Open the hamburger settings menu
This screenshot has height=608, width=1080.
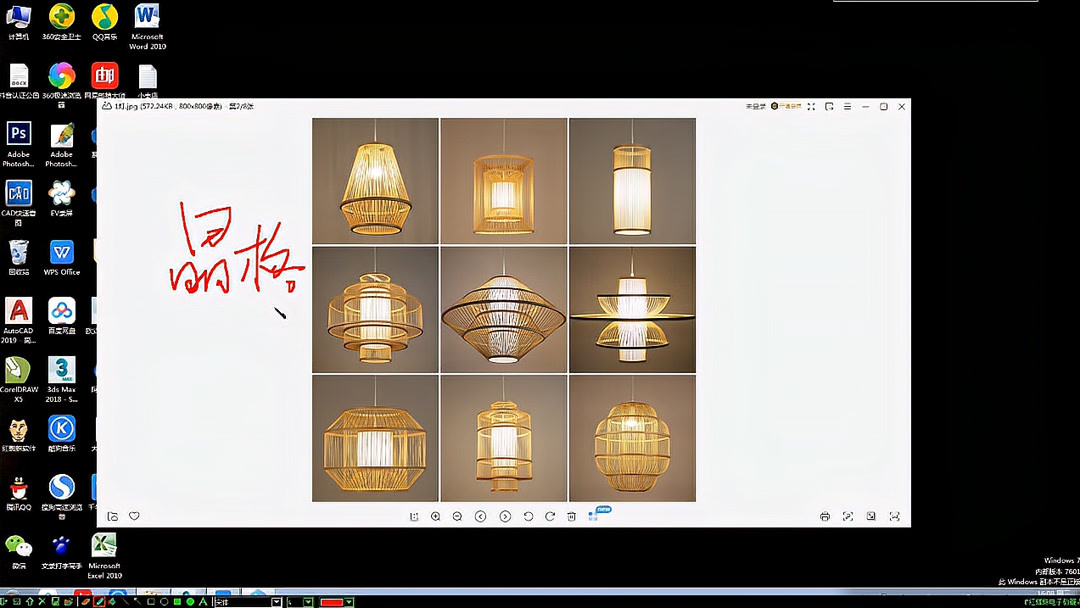pos(848,105)
